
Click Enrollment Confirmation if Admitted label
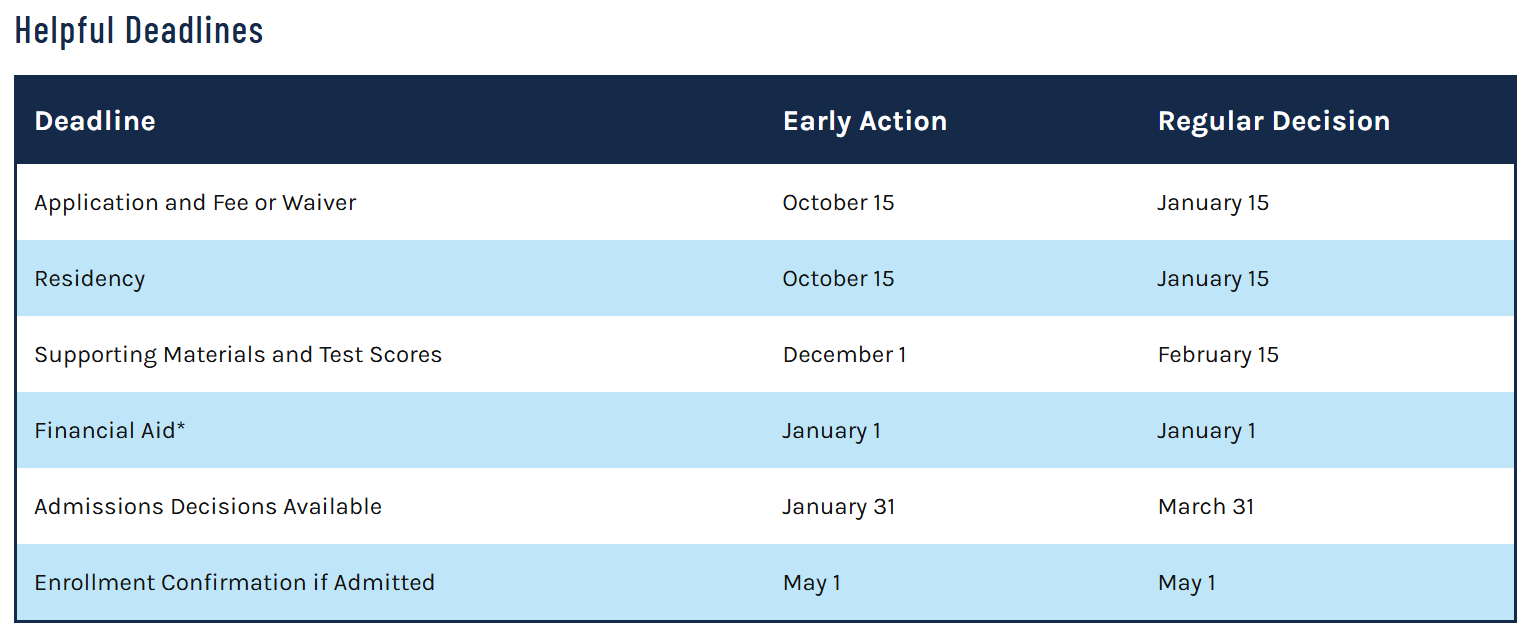tap(235, 583)
